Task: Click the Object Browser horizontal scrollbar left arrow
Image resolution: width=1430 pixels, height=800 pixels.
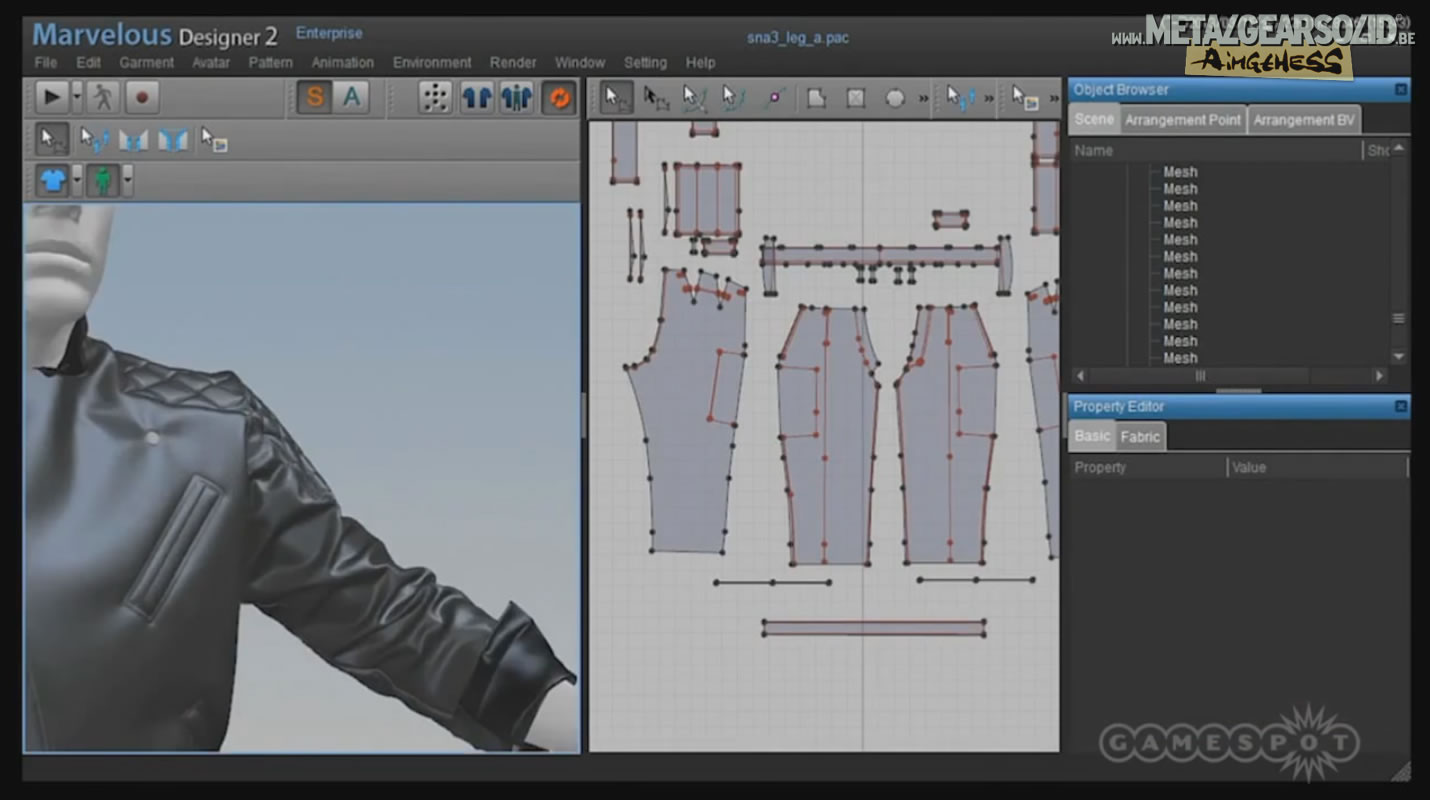Action: 1080,376
